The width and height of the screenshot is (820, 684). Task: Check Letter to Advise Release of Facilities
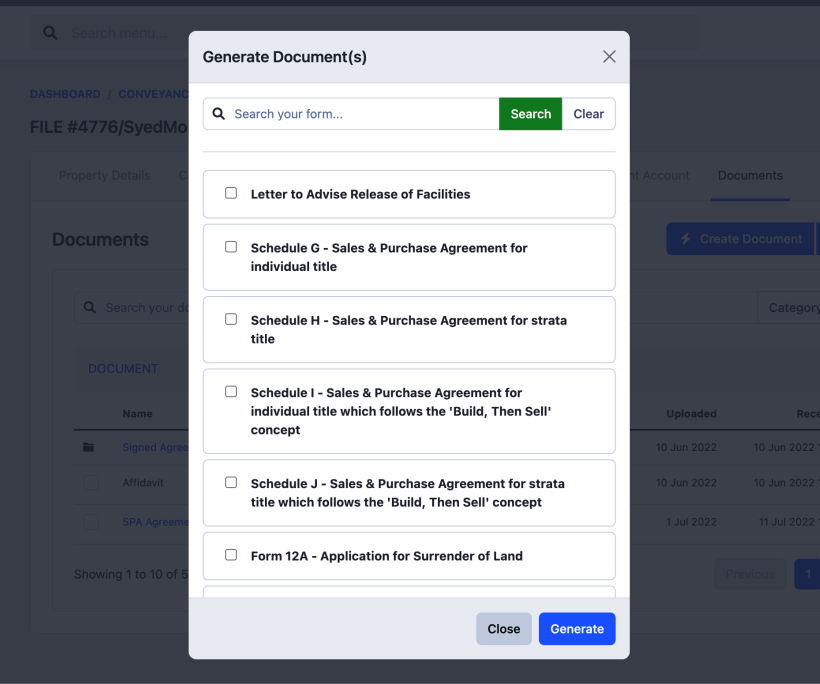click(x=231, y=193)
